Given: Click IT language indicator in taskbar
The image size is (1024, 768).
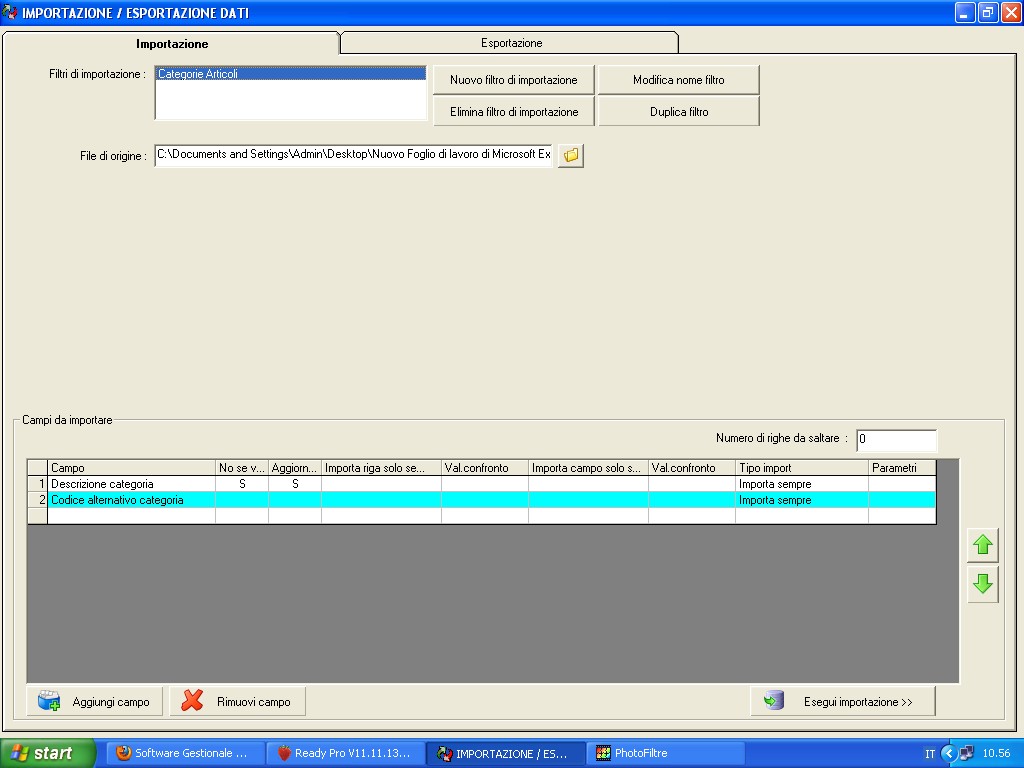Looking at the screenshot, I should (x=930, y=754).
